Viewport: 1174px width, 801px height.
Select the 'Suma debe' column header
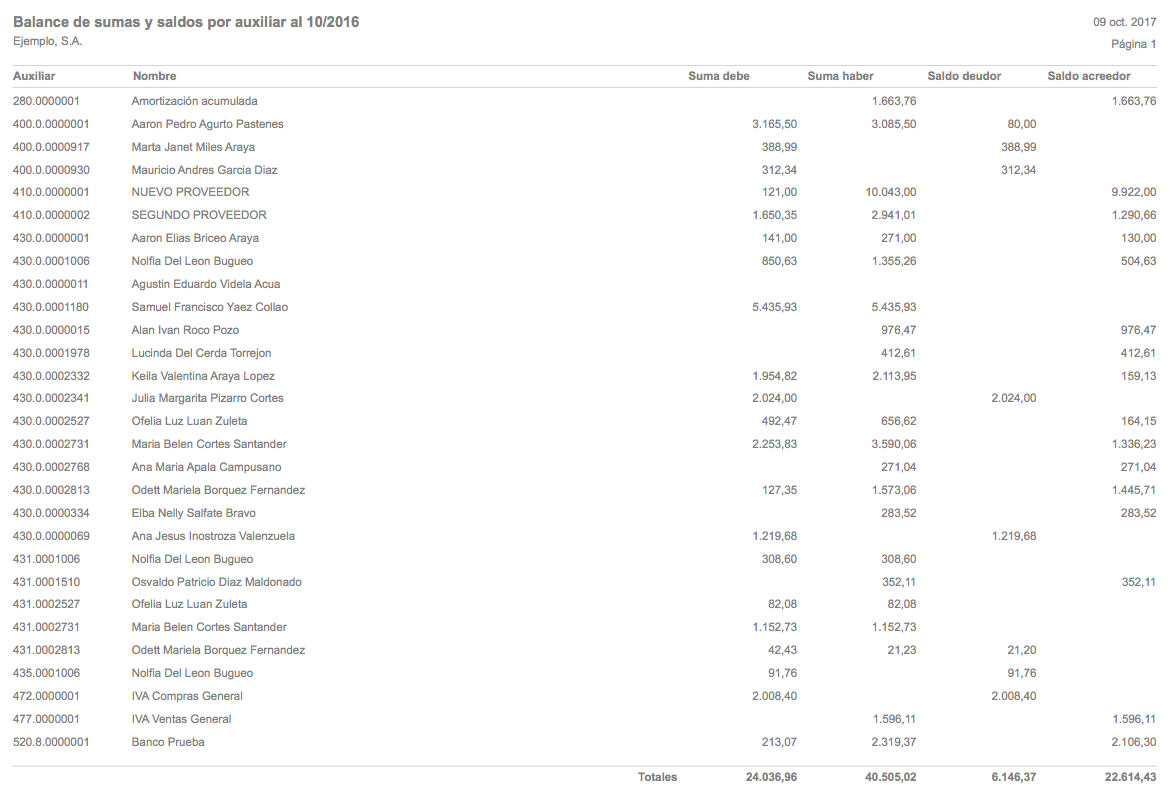(x=718, y=76)
